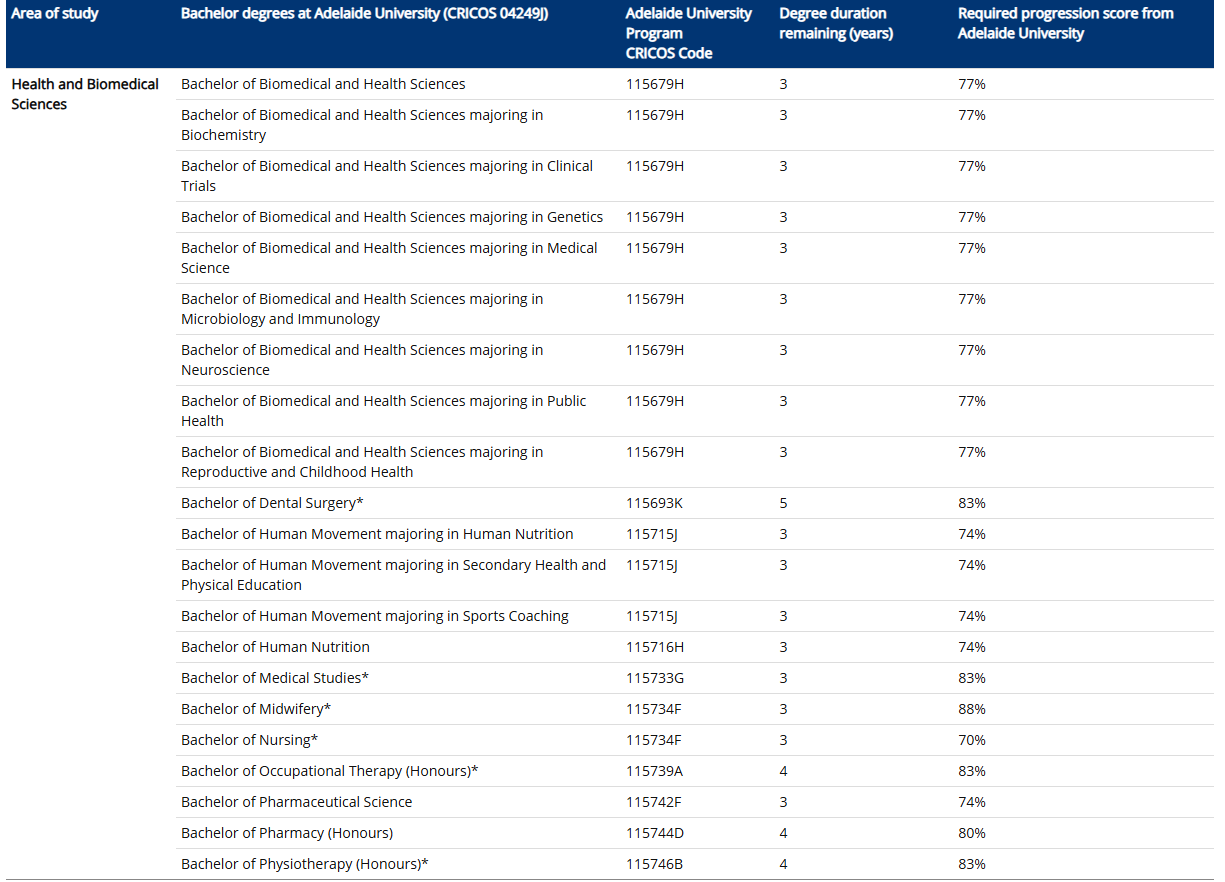This screenshot has height=882, width=1225.
Task: Click the CRICOS code in the Neuroscience row
Action: tap(655, 350)
